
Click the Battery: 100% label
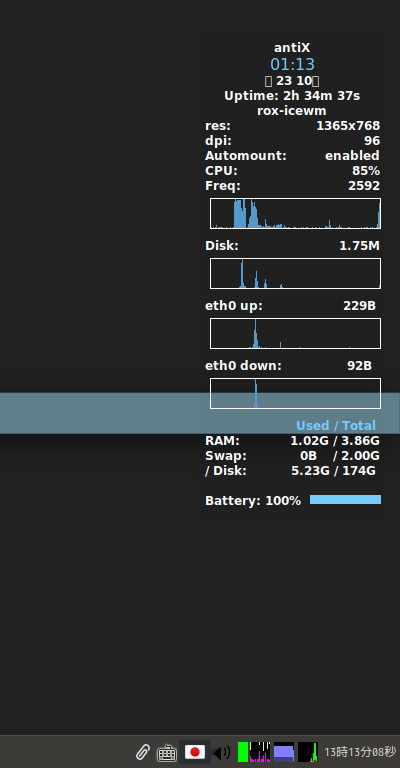[253, 501]
